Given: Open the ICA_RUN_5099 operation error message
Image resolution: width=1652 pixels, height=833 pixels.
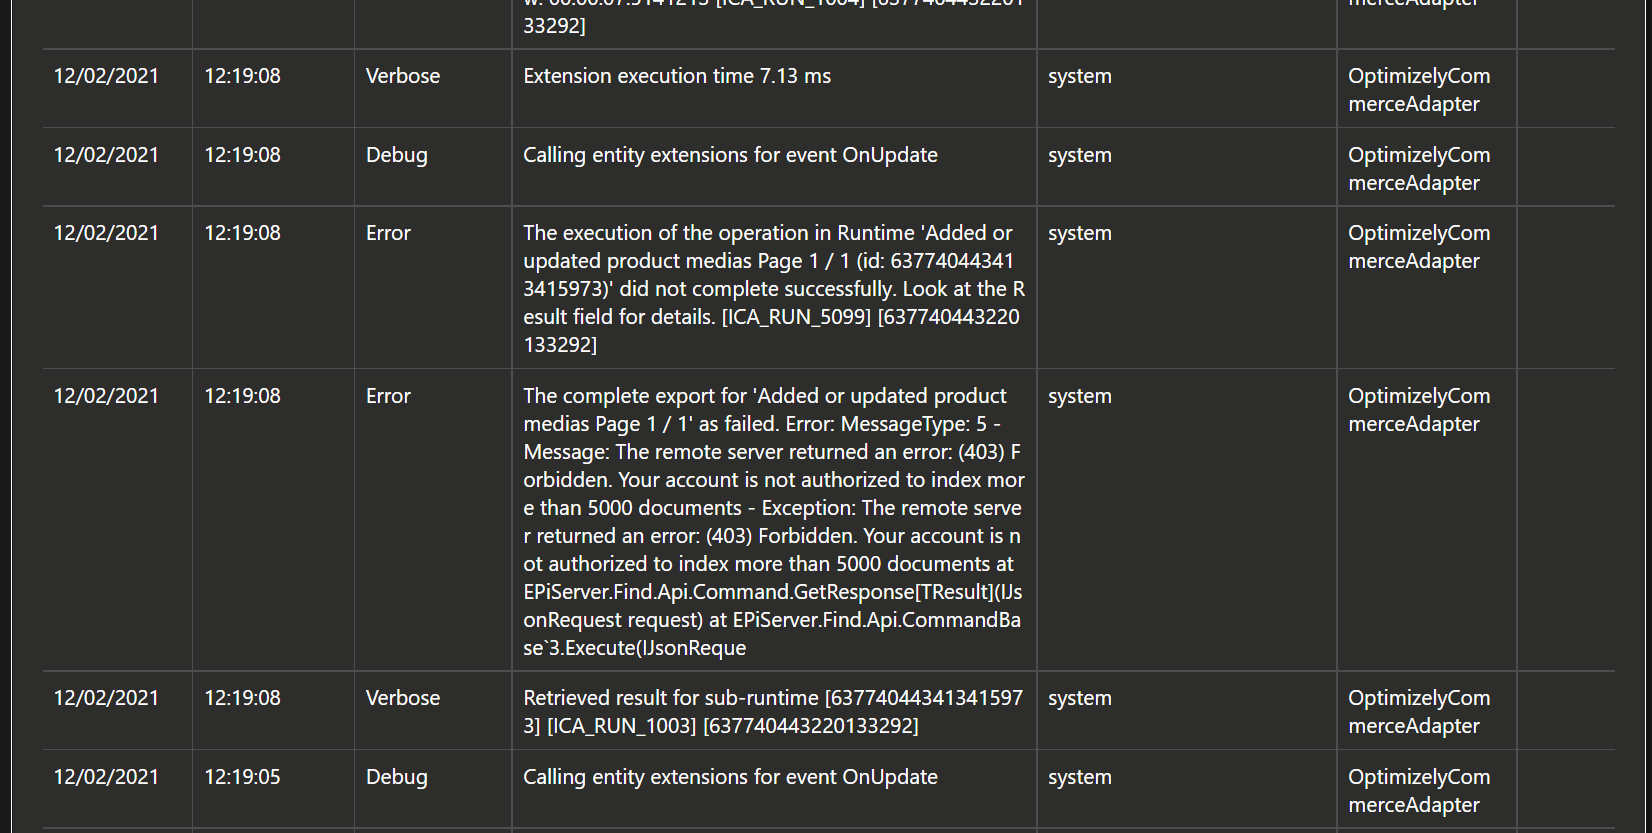Looking at the screenshot, I should pos(774,289).
